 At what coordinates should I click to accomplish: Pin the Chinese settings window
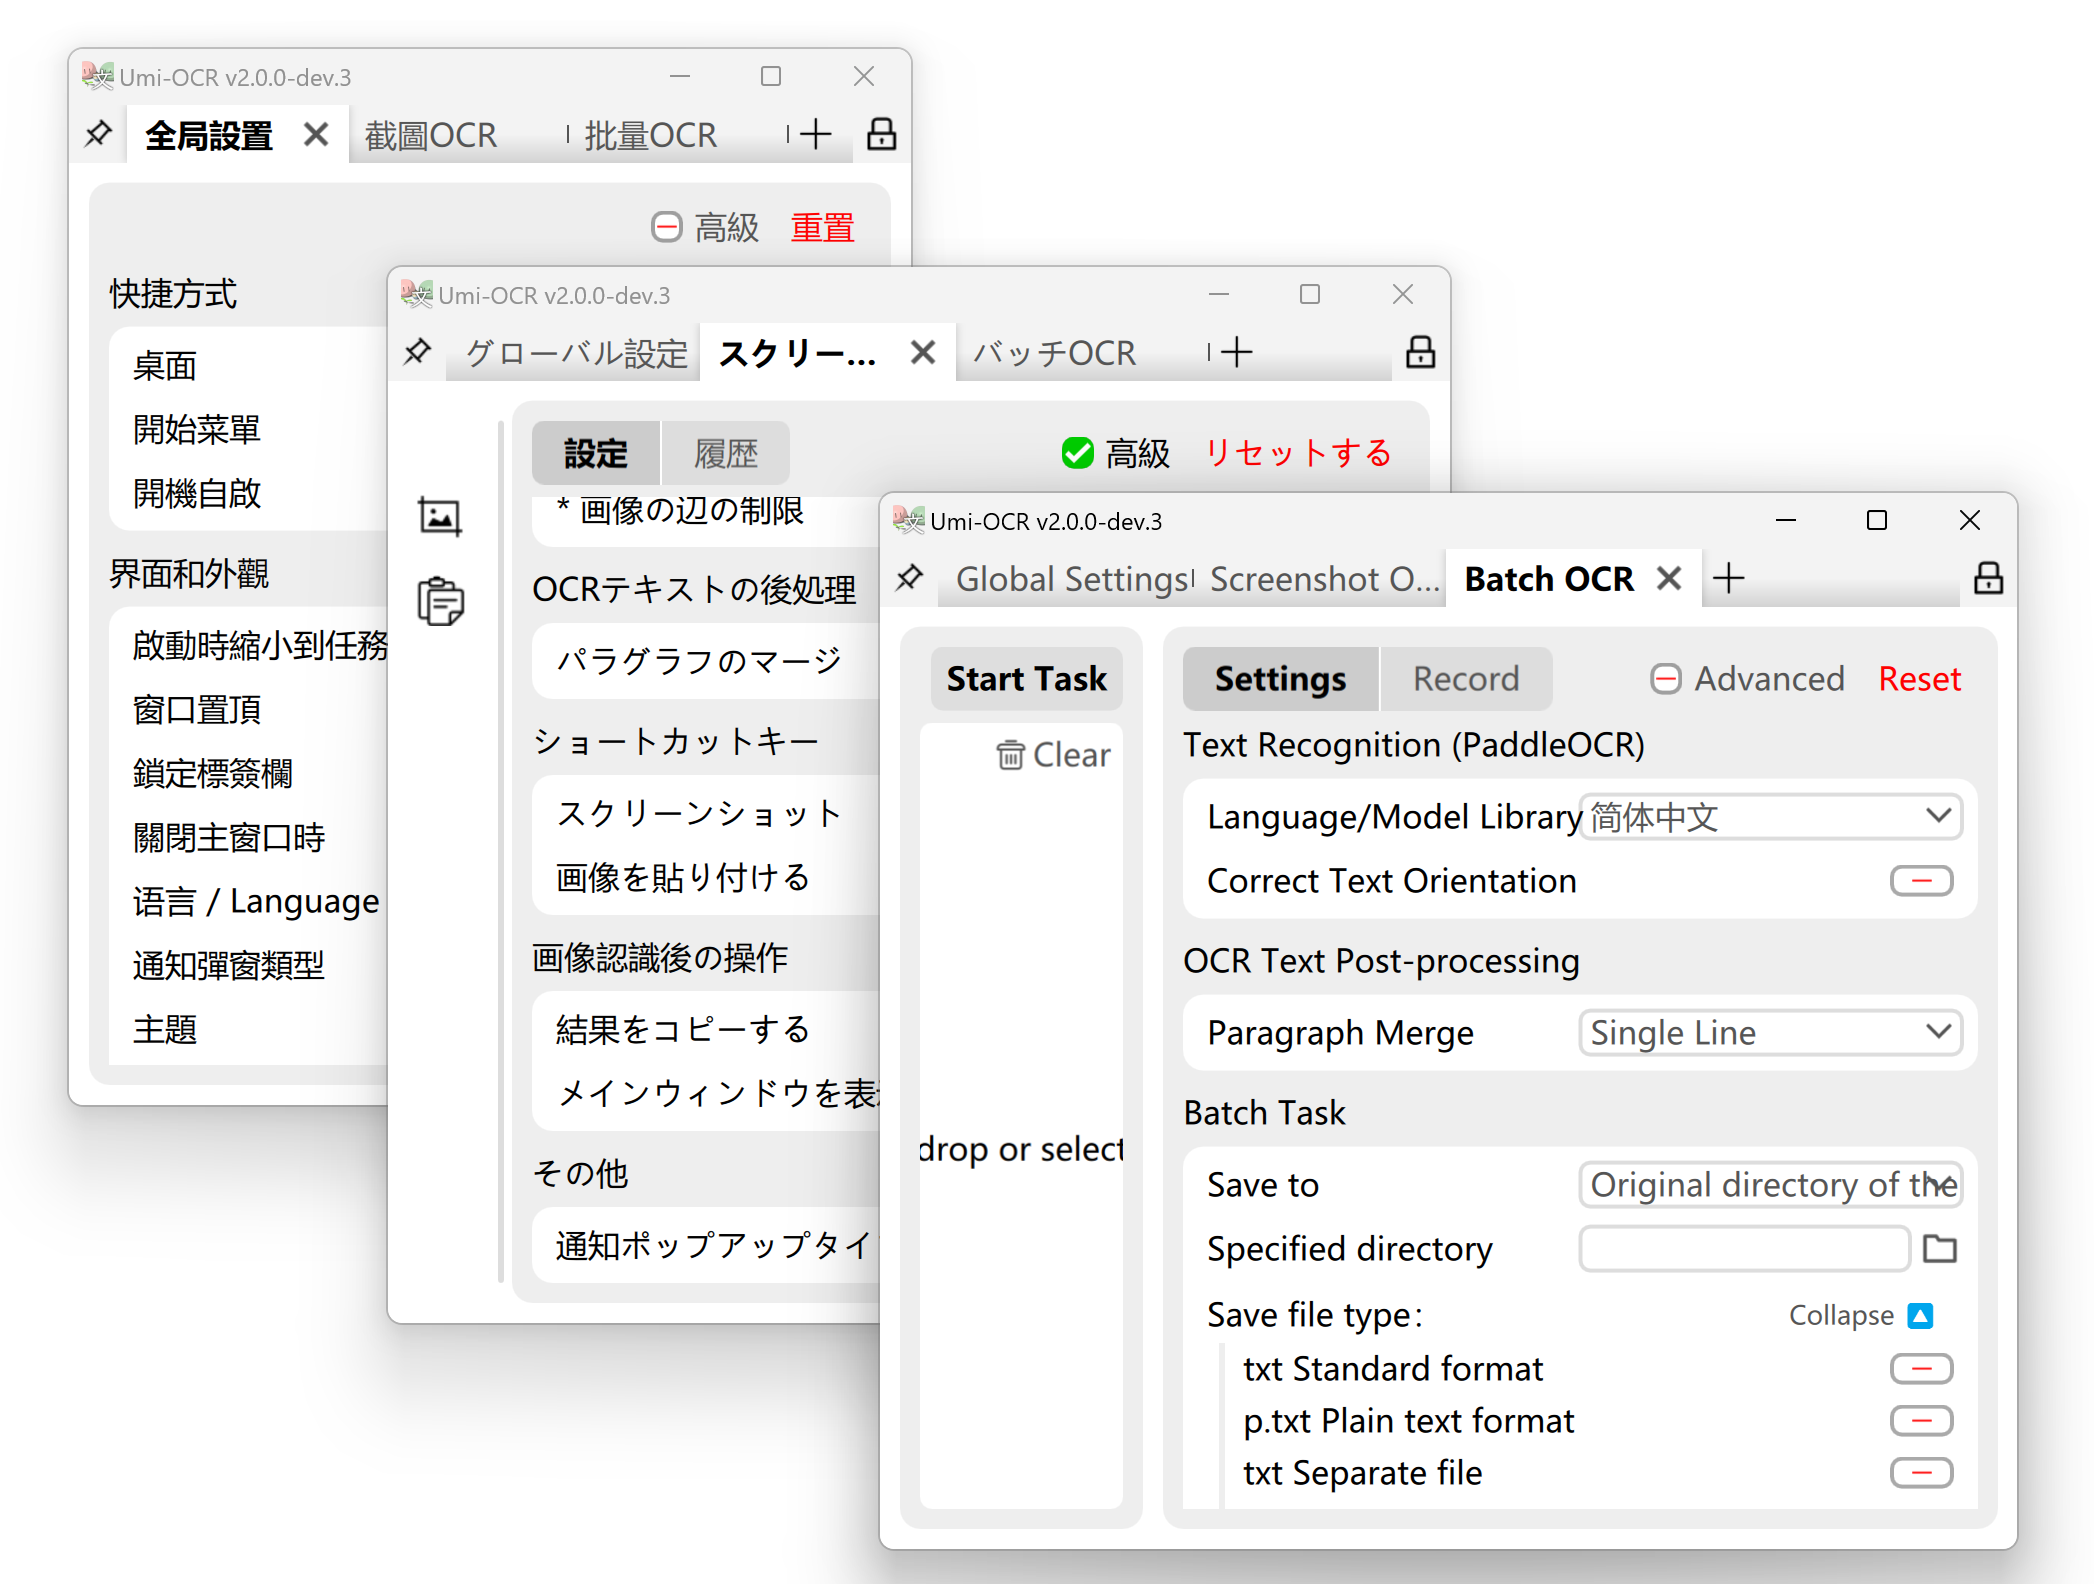(97, 133)
